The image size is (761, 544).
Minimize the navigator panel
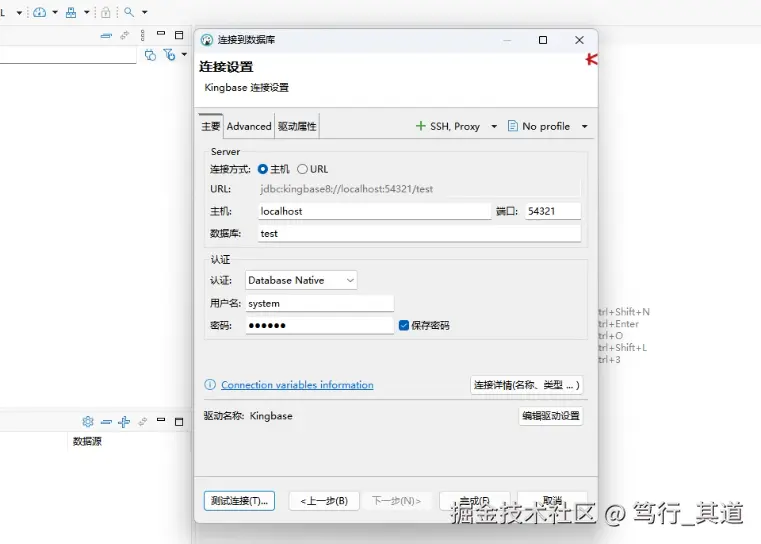click(x=161, y=33)
